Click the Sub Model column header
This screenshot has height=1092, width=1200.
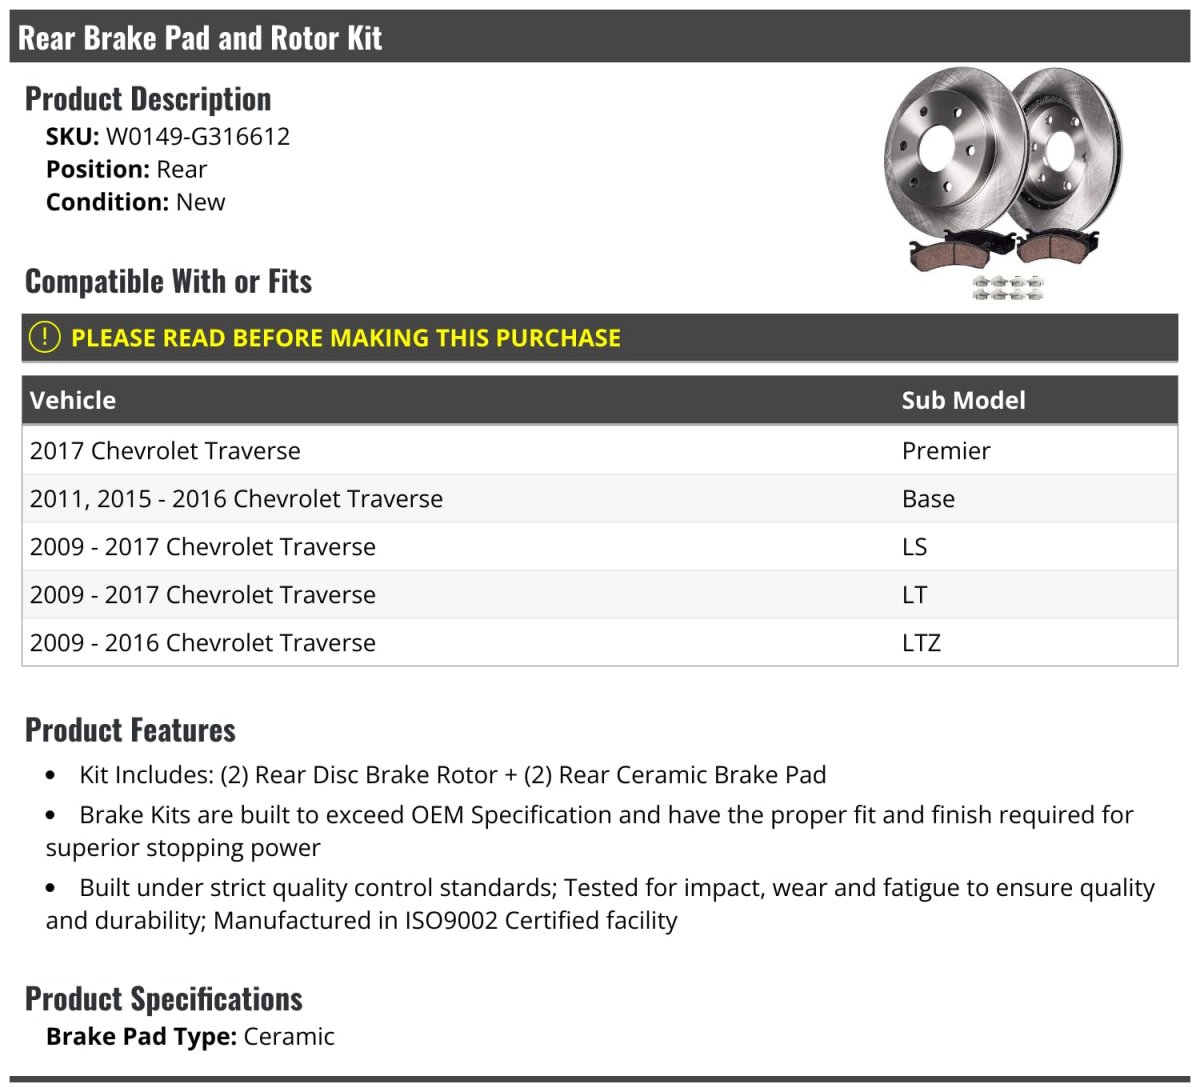(963, 400)
